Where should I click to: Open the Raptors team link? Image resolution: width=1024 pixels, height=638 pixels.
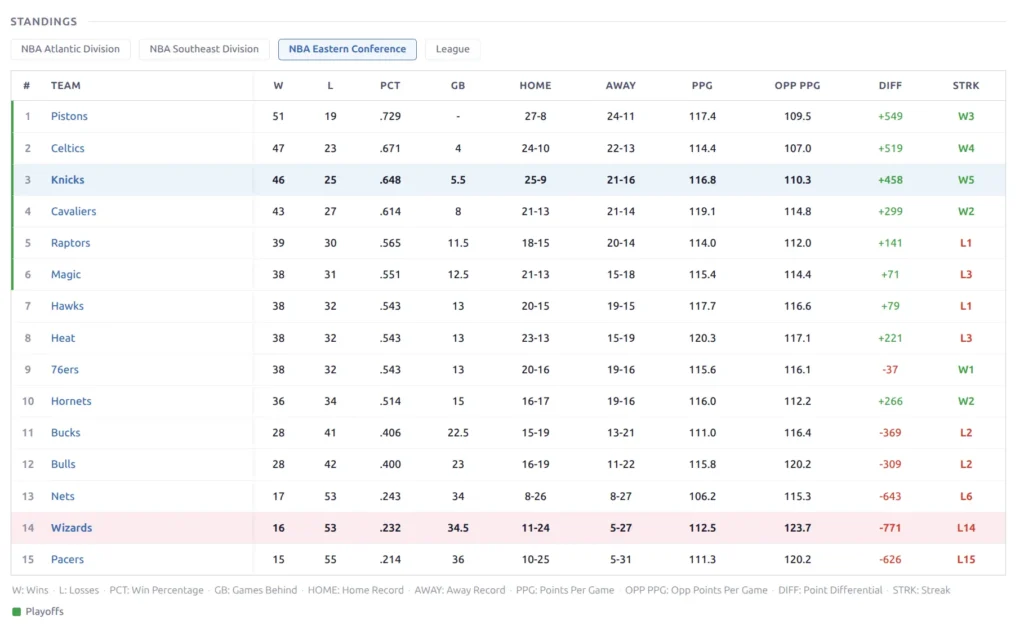pyautogui.click(x=71, y=243)
